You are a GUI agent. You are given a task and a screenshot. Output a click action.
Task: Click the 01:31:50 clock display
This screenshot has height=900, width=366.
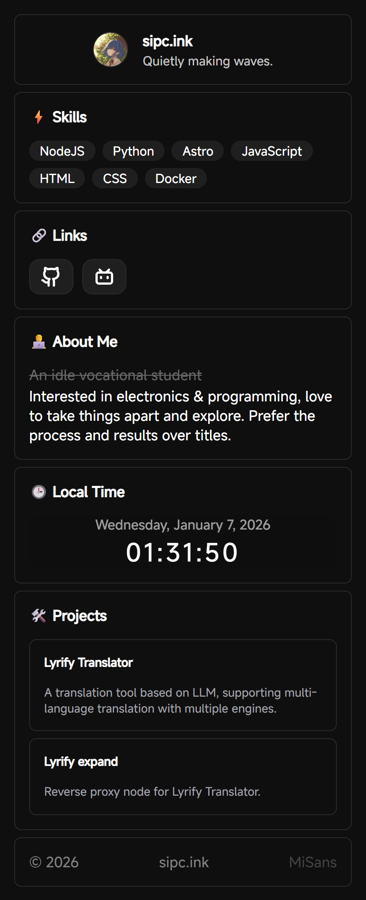182,553
